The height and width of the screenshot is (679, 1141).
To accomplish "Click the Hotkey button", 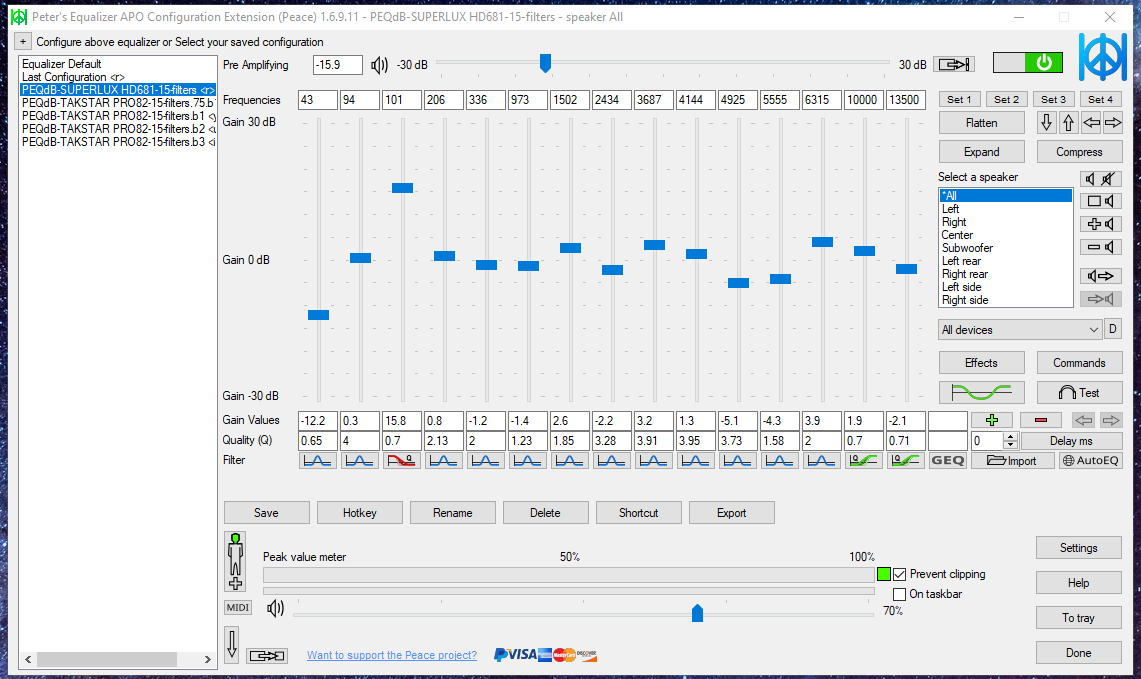I will click(359, 513).
